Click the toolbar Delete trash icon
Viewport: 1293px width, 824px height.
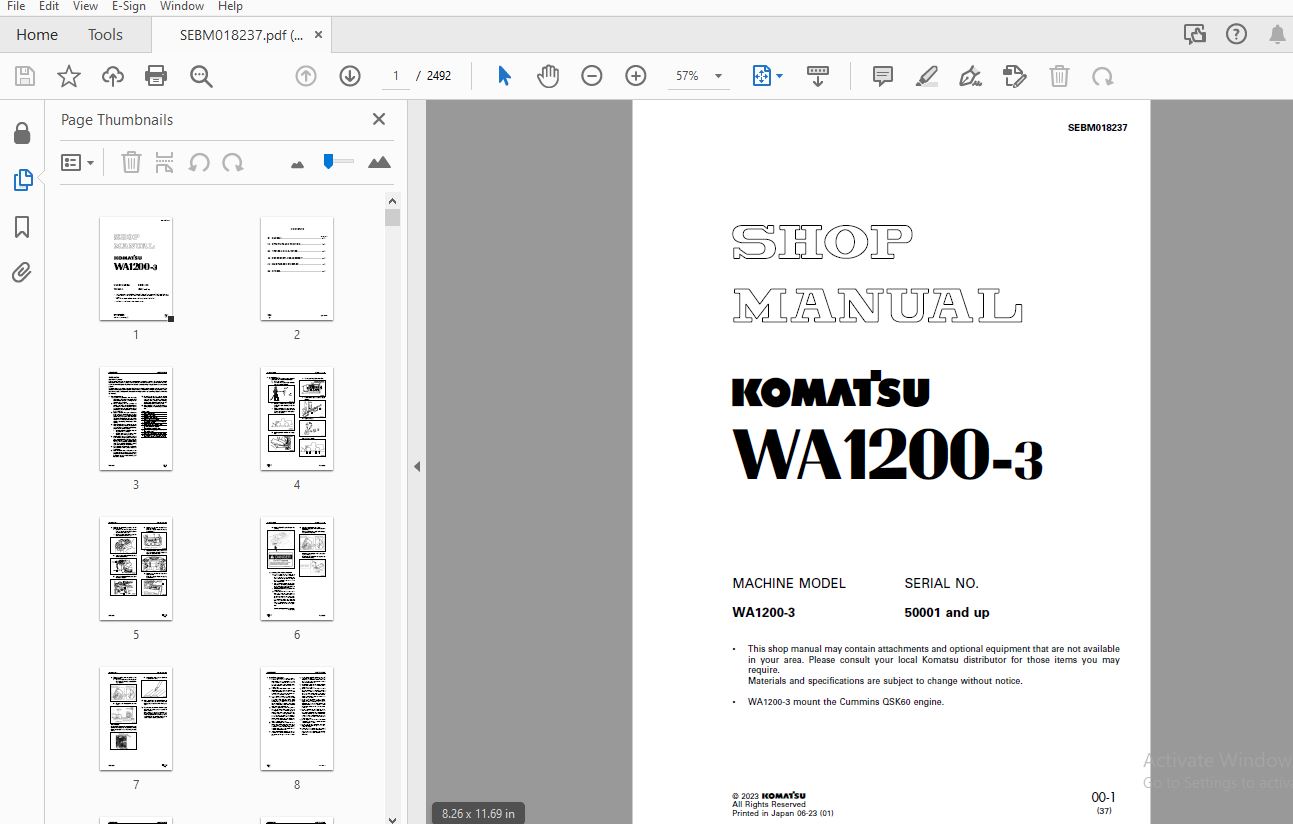tap(1059, 76)
